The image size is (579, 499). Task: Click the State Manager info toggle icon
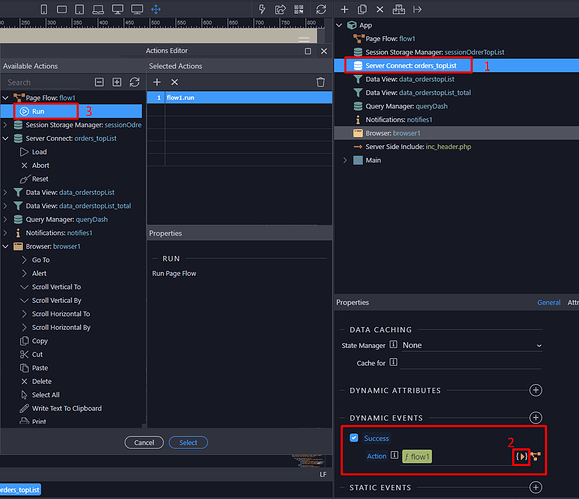[393, 345]
